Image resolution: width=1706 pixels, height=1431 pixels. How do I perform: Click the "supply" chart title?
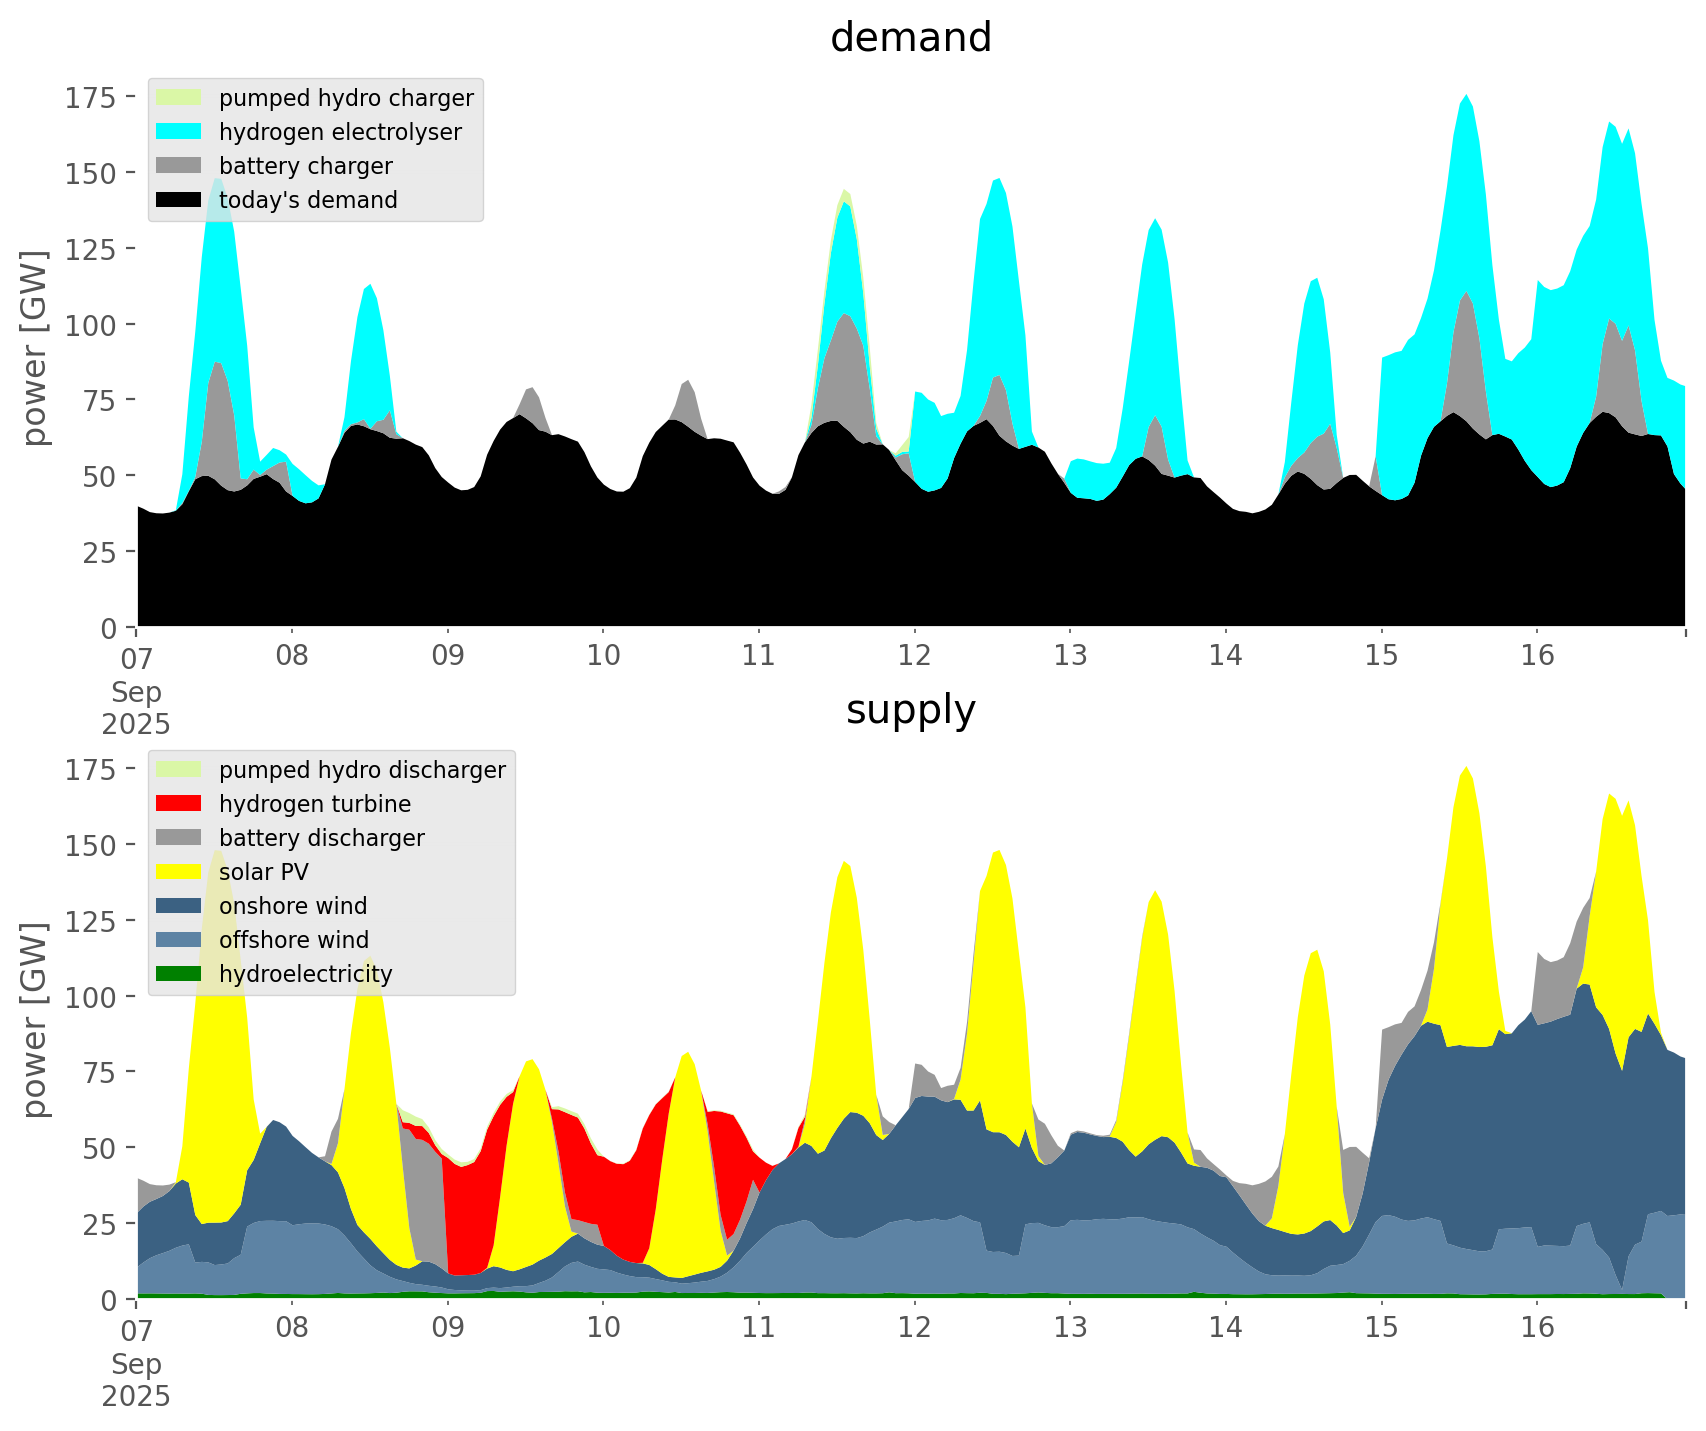tap(910, 710)
